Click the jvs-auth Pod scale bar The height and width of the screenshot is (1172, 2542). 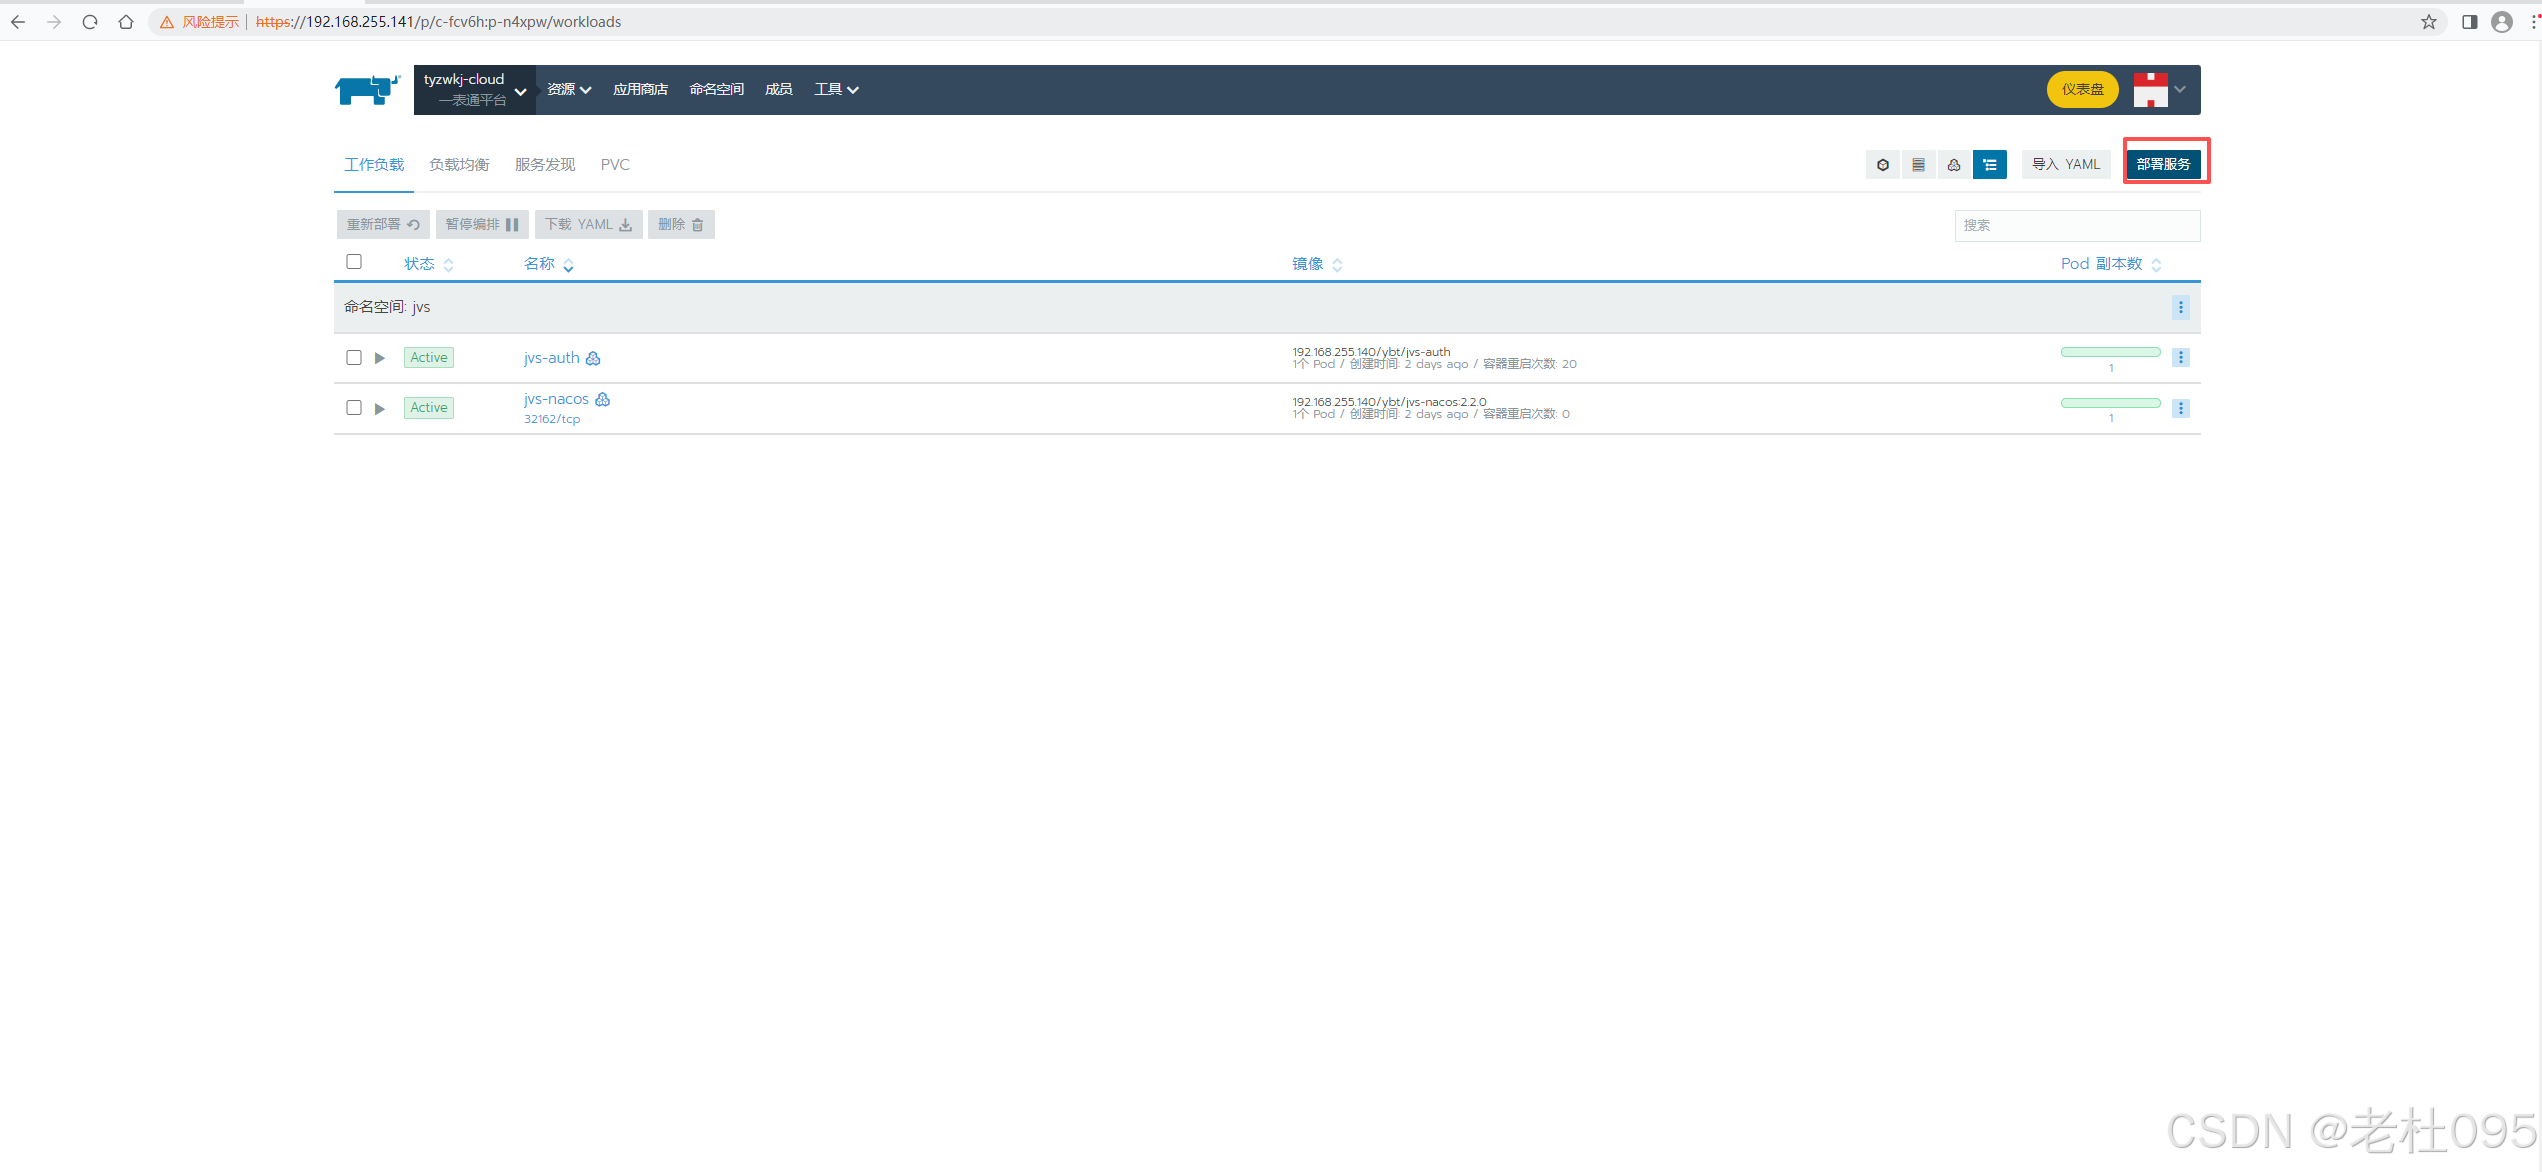(2110, 352)
